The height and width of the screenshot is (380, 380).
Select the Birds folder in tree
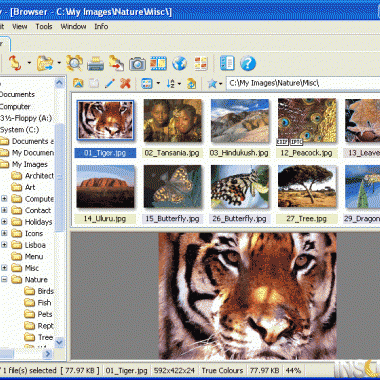[39, 291]
